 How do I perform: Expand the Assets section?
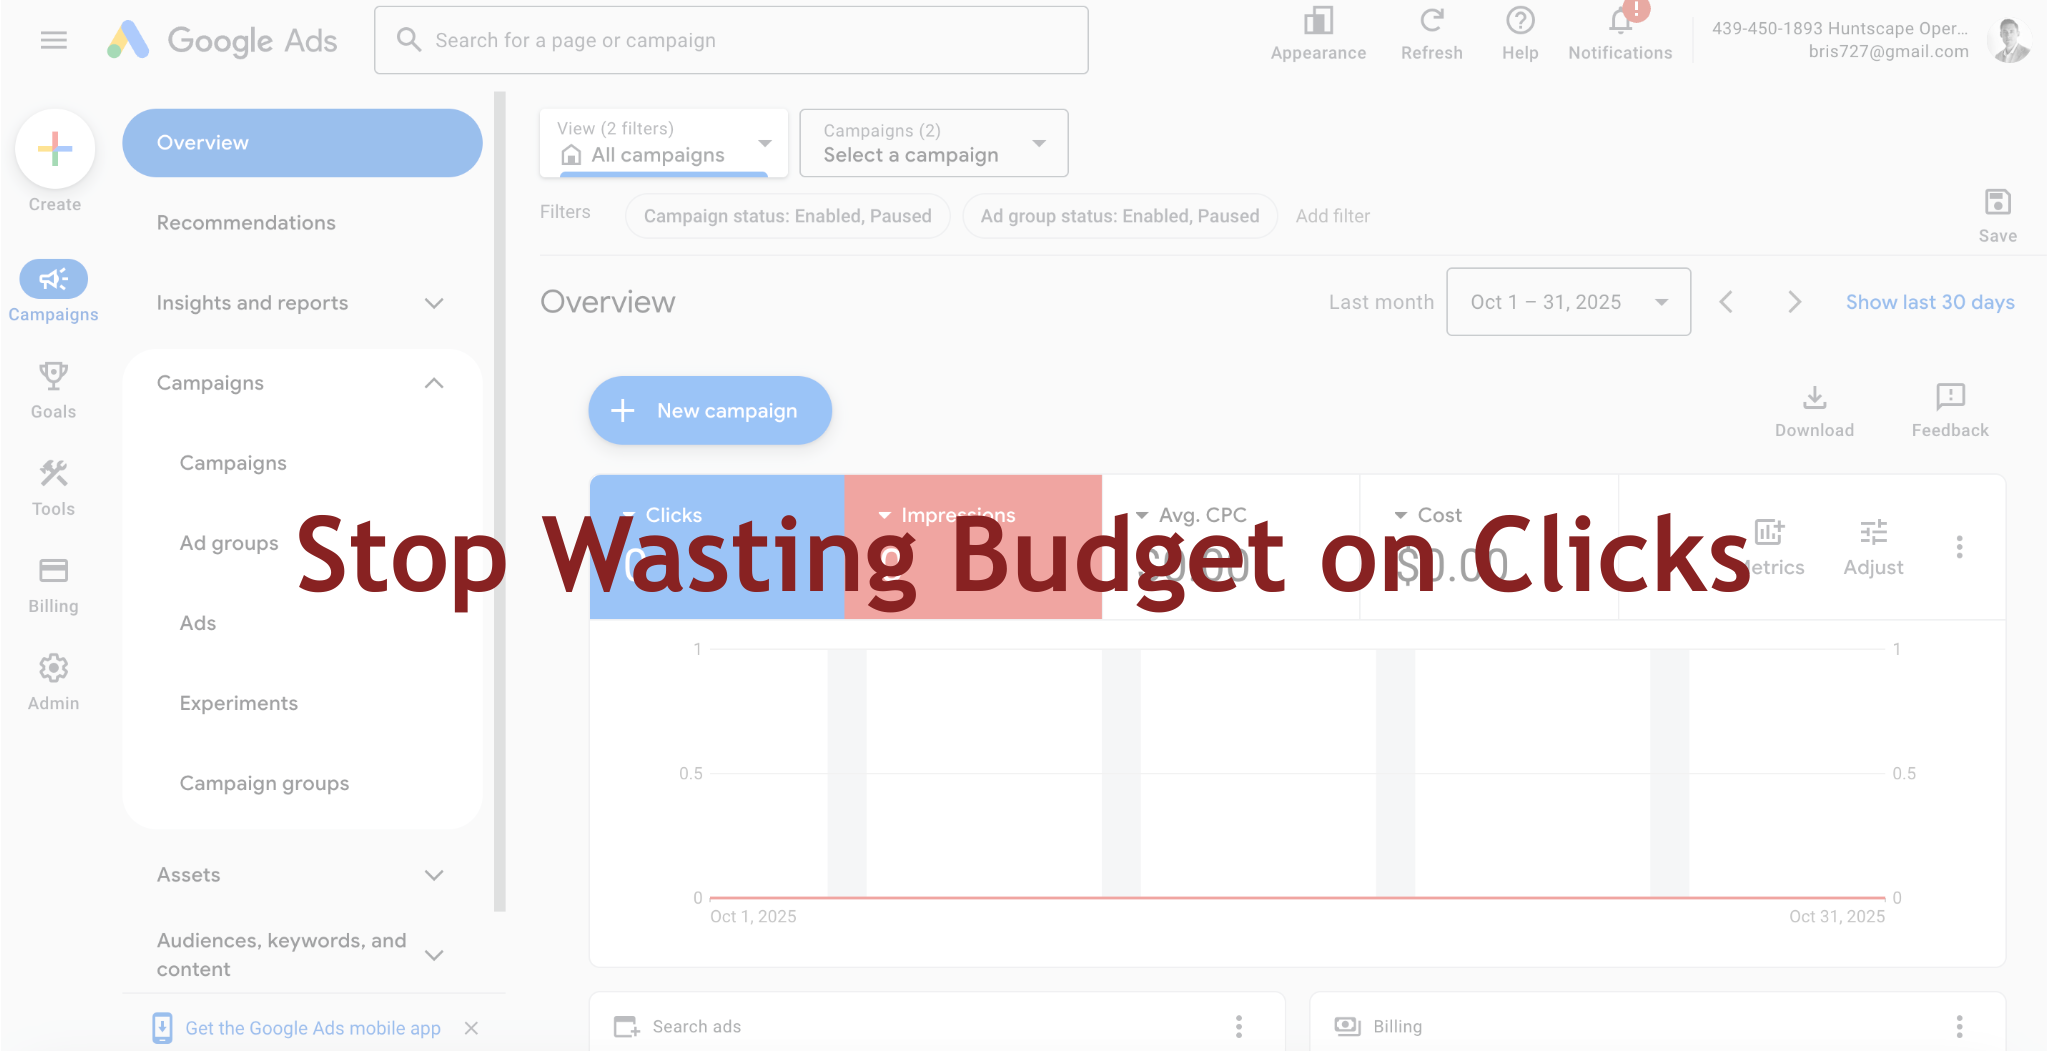300,875
